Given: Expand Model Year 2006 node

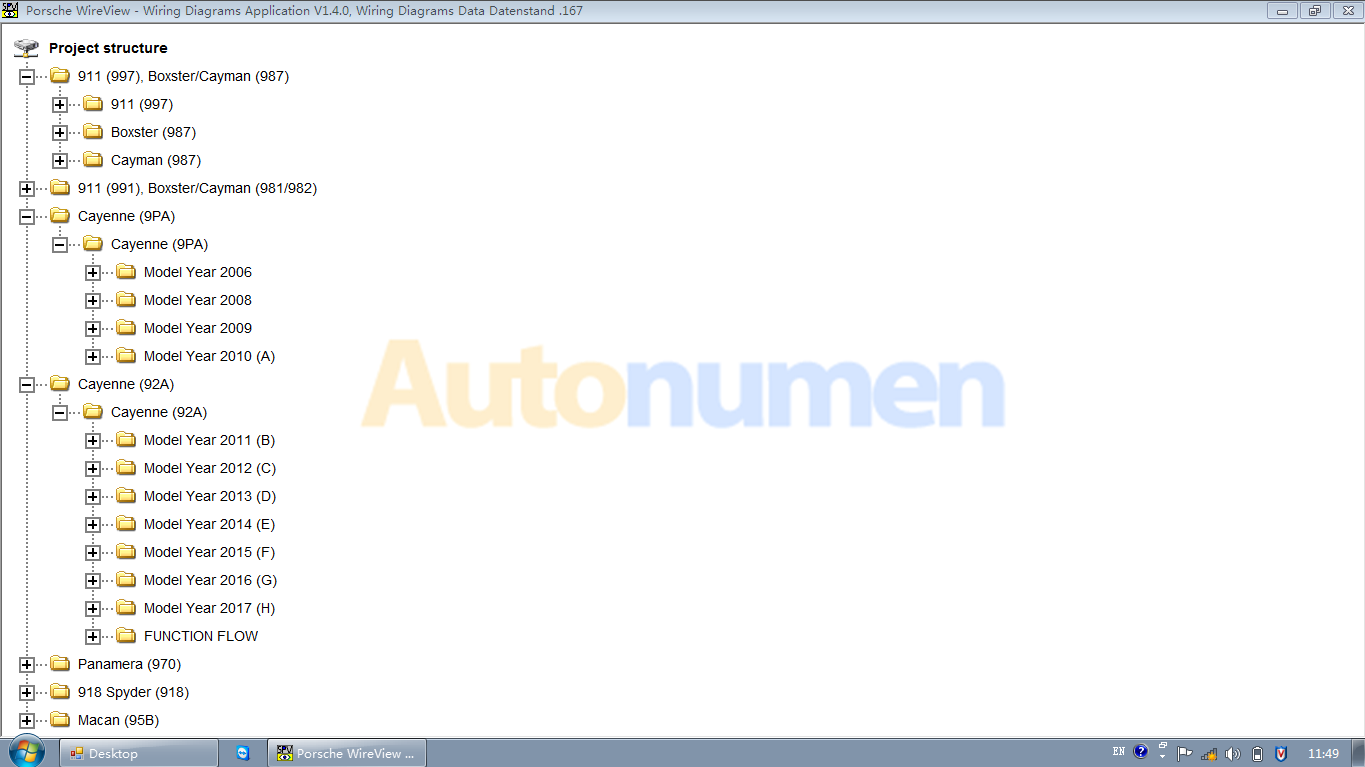Looking at the screenshot, I should click(93, 272).
